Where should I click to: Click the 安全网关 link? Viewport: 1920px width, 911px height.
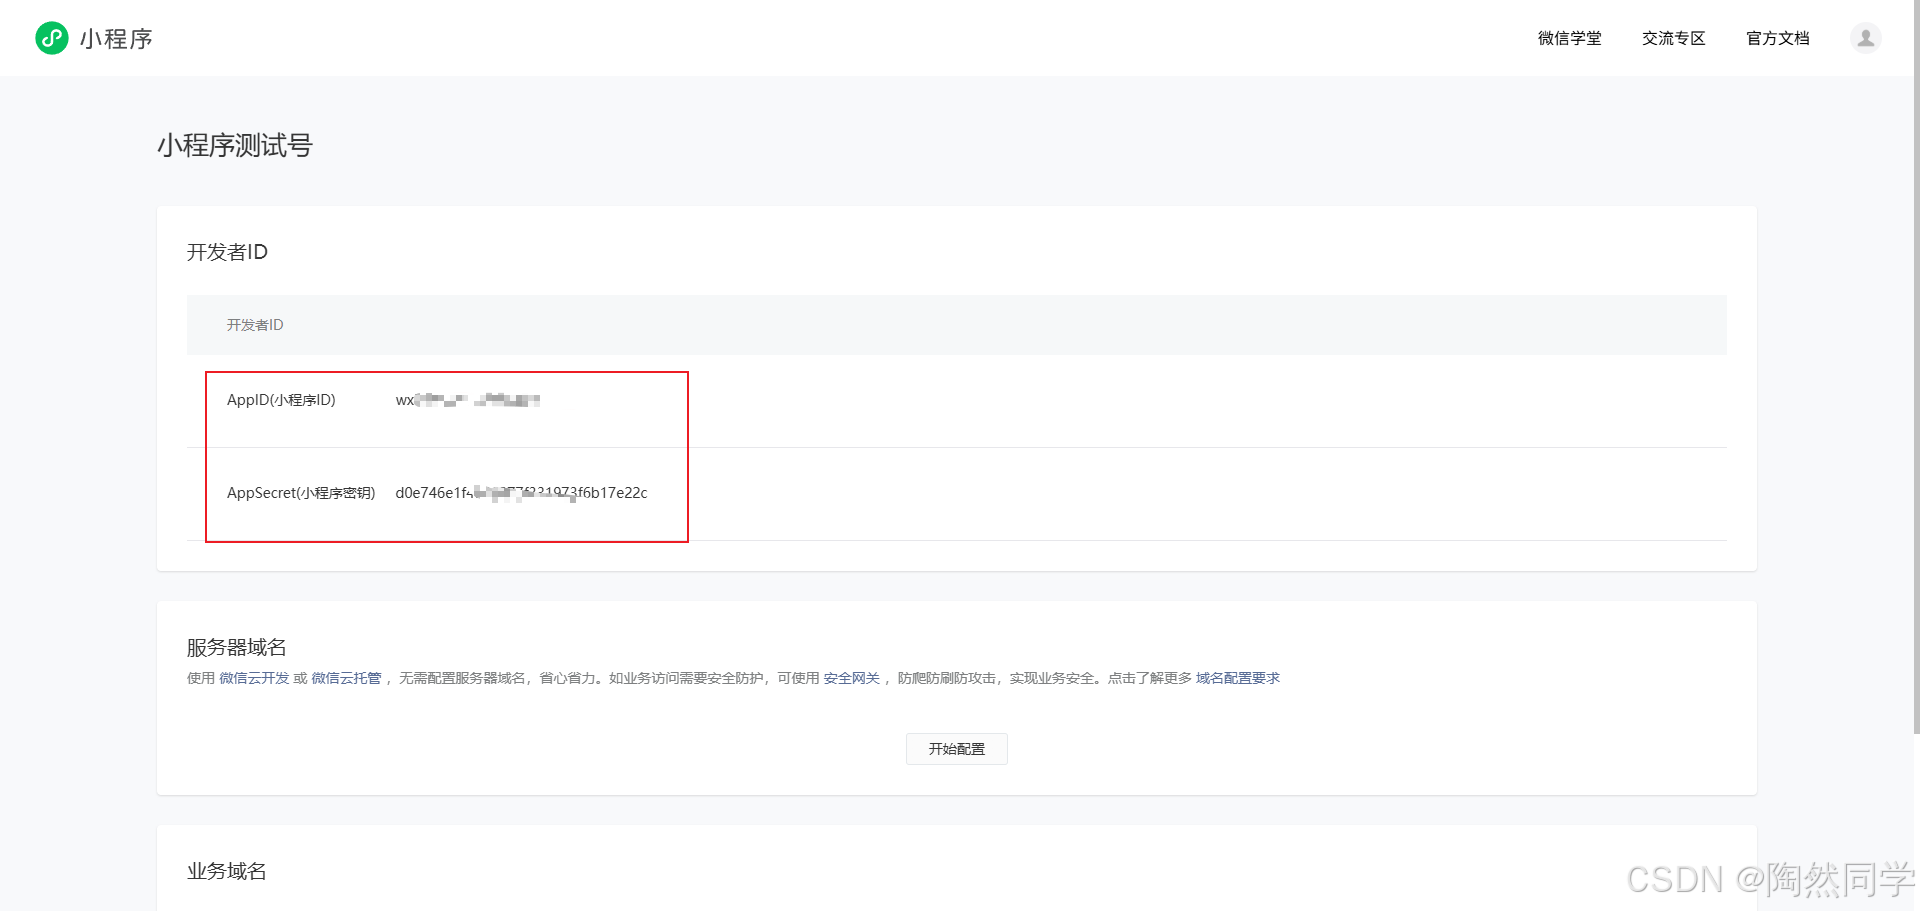851,677
